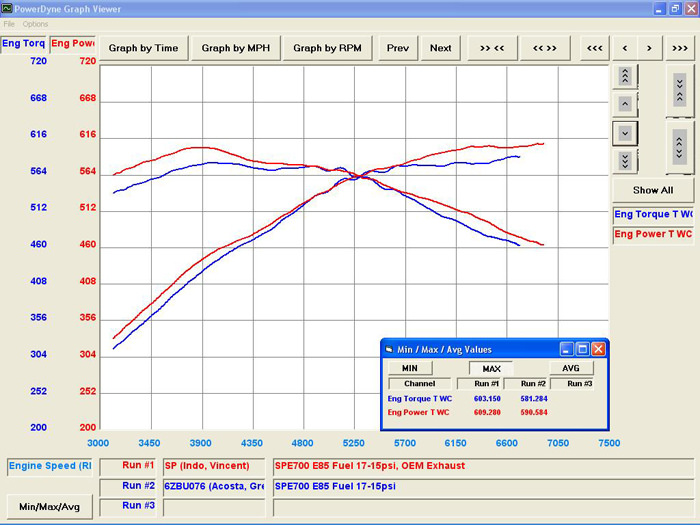Click torque max value 581.284
Image resolution: width=700 pixels, height=525 pixels.
click(533, 399)
